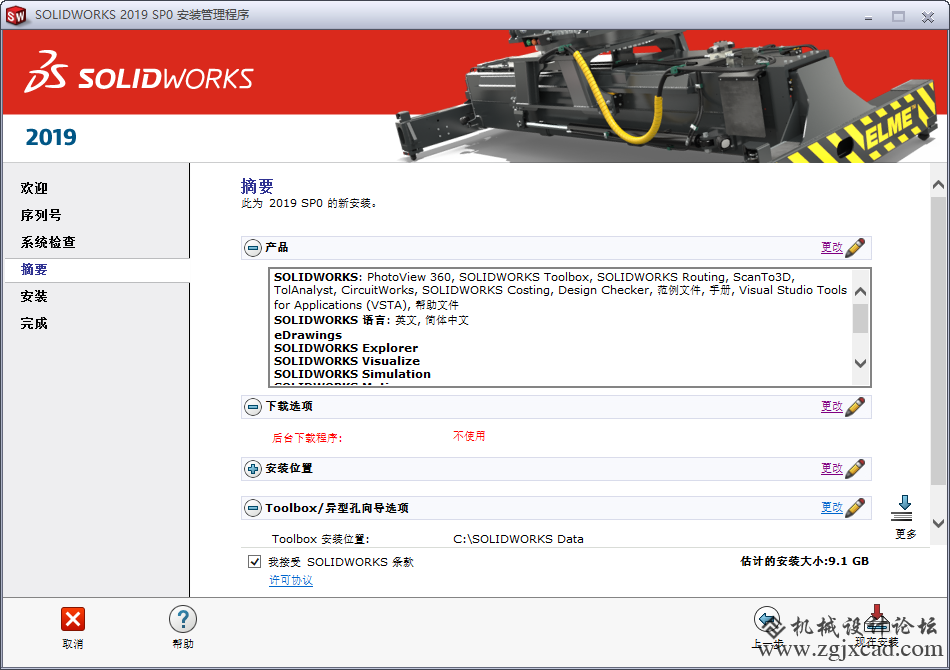Click the SOLIDWORKS 语言 line in product list

[x=371, y=320]
